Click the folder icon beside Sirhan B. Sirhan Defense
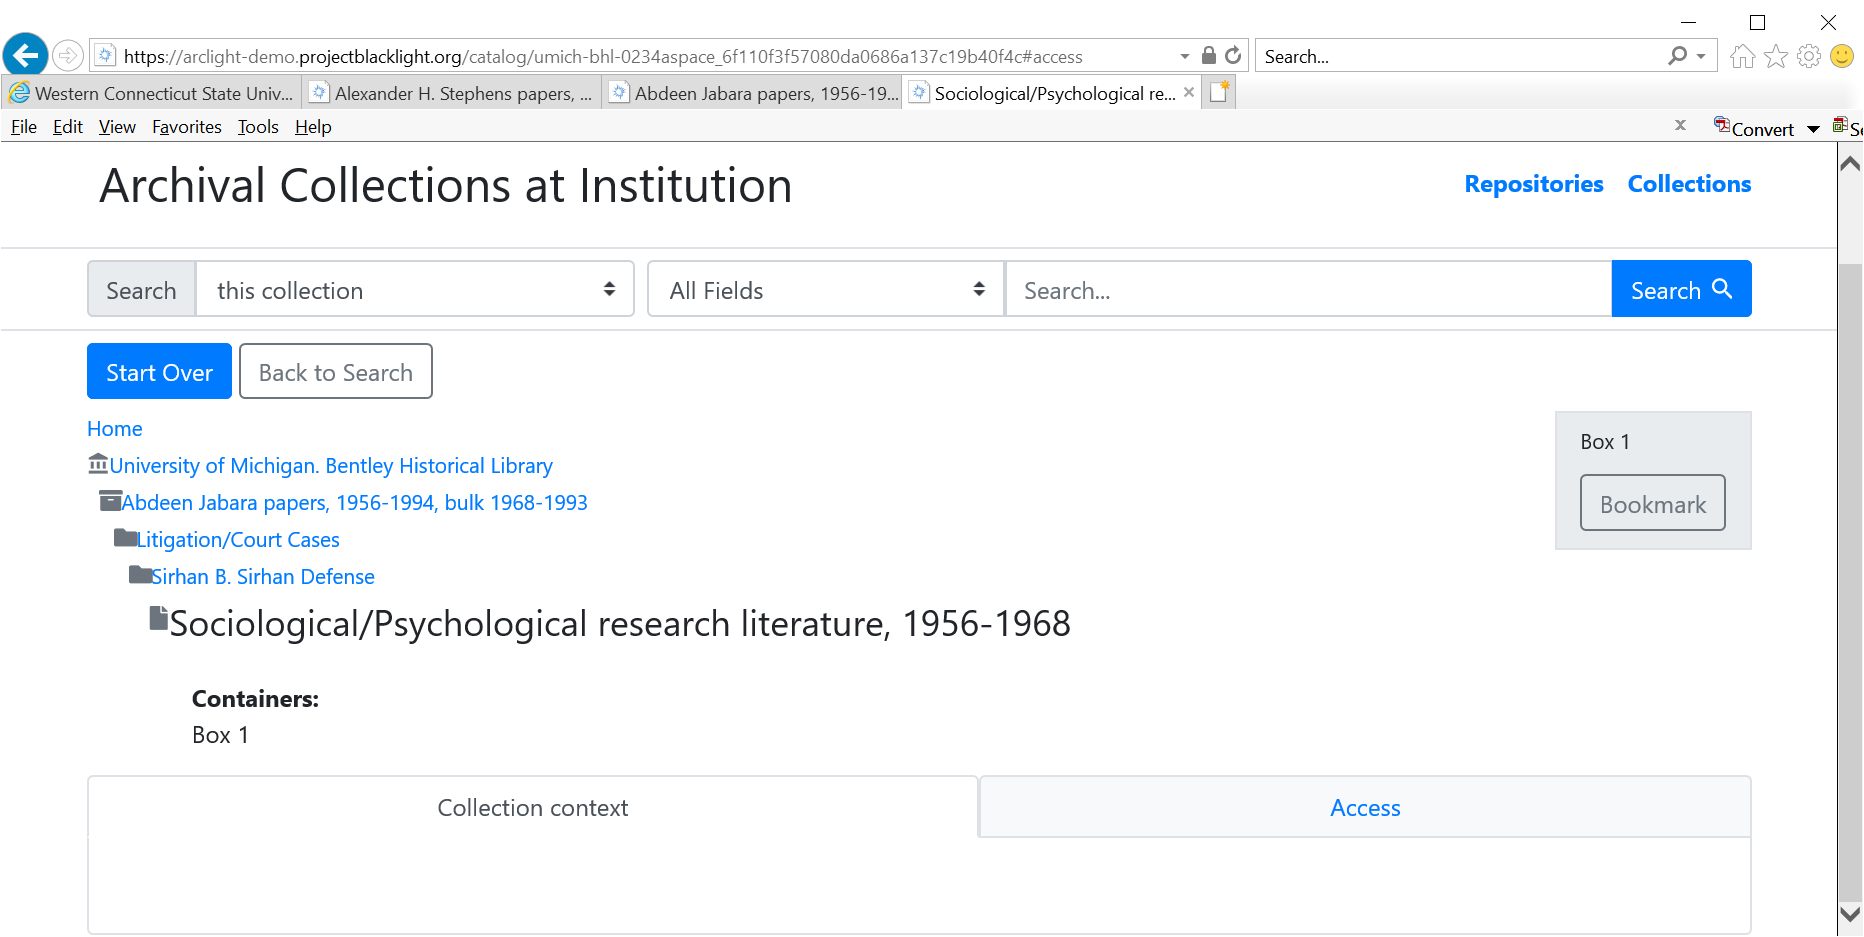Viewport: 1864px width, 937px height. pyautogui.click(x=139, y=575)
